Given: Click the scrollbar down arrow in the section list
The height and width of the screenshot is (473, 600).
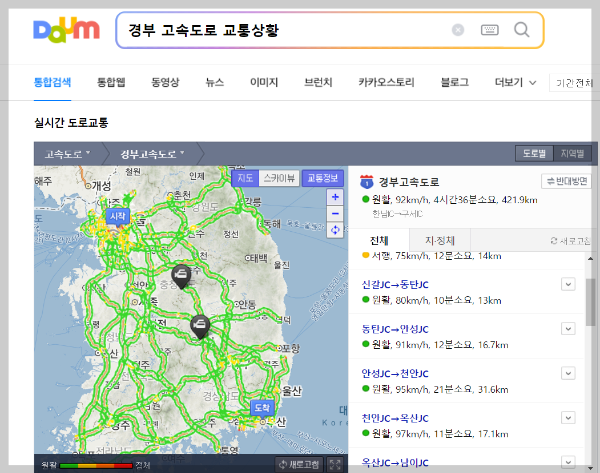Looking at the screenshot, I should point(590,468).
